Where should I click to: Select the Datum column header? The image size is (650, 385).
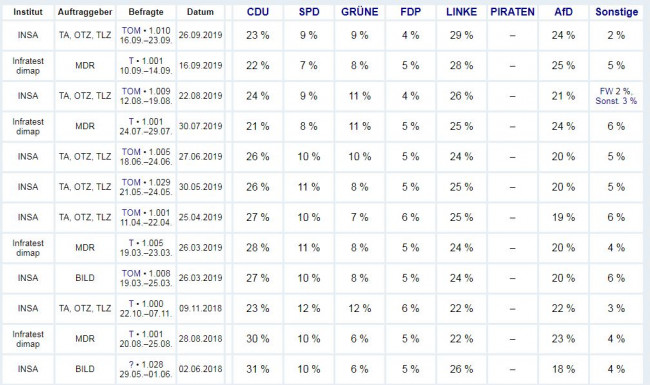[x=200, y=12]
